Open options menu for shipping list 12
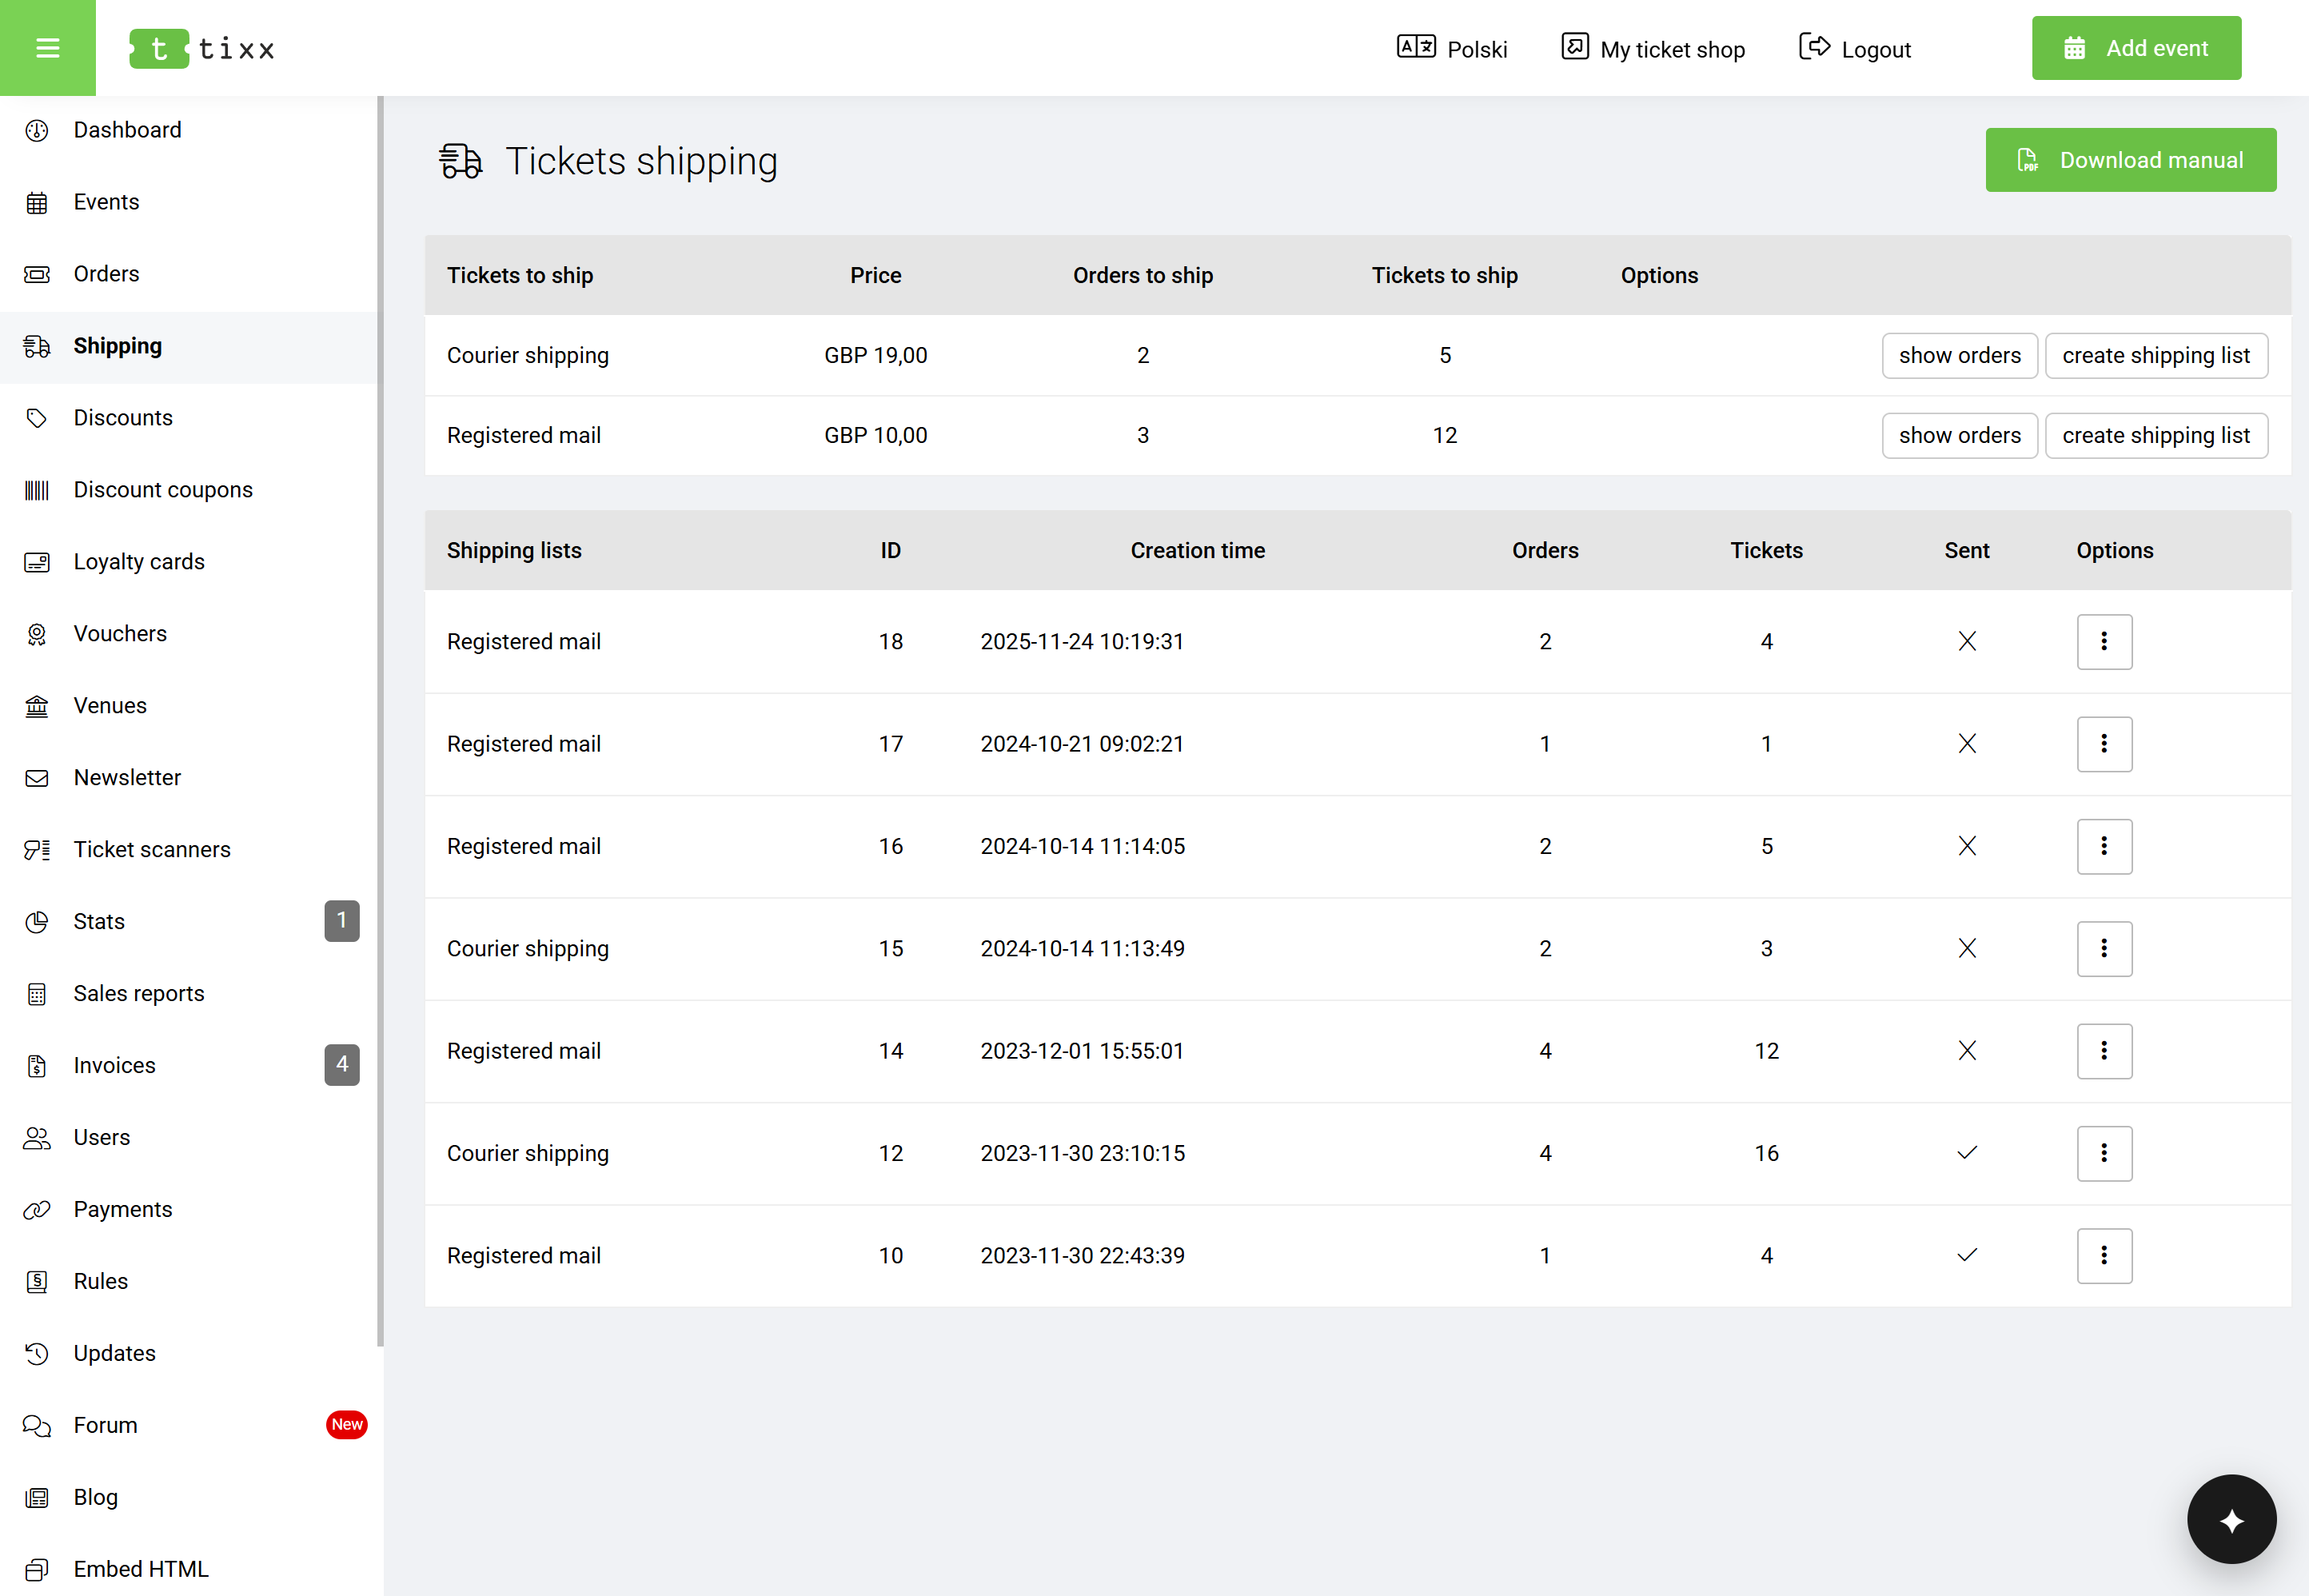 click(2104, 1154)
